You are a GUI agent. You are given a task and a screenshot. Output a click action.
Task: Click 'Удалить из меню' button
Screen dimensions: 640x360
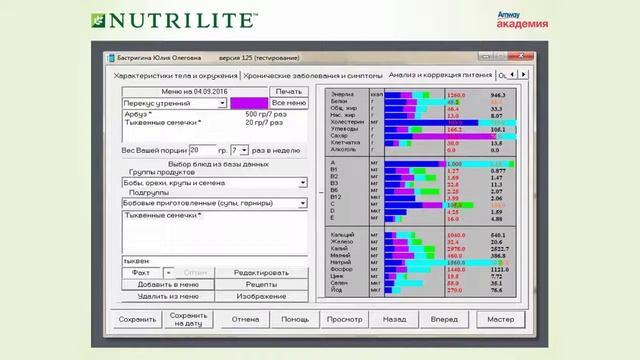tap(168, 296)
